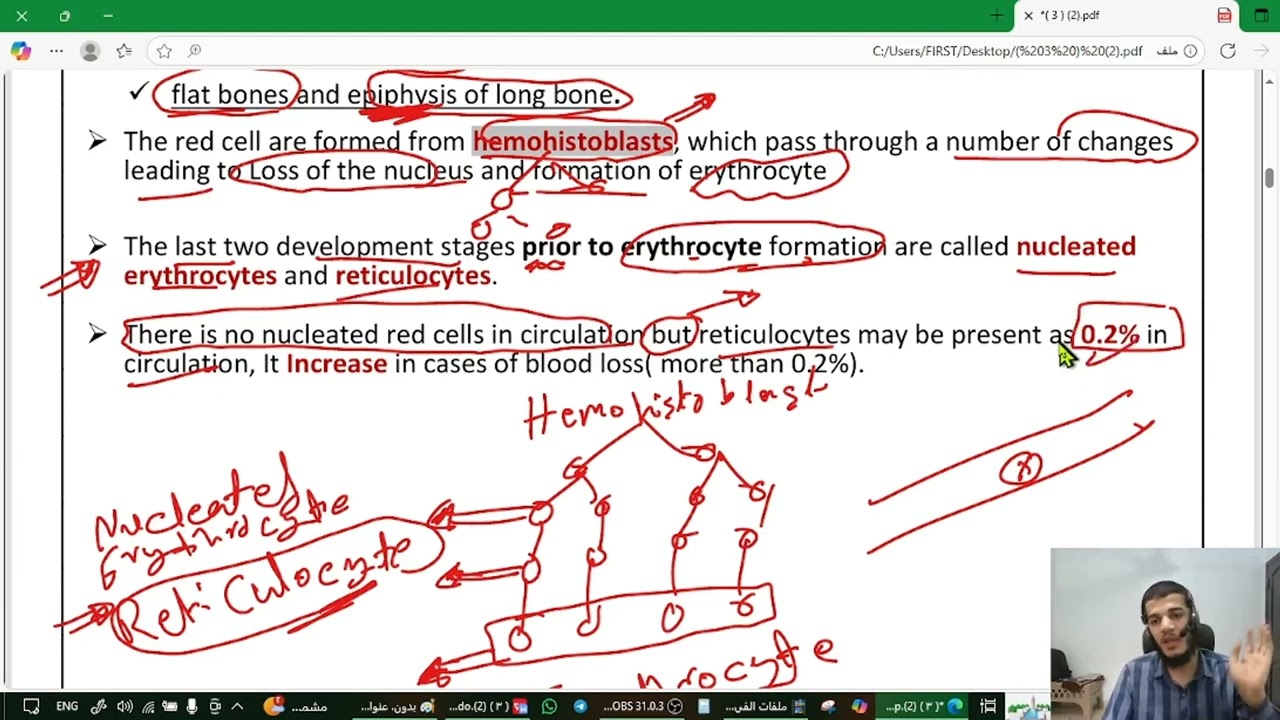
Task: Click the scrollbar up arrow
Action: click(x=1269, y=80)
